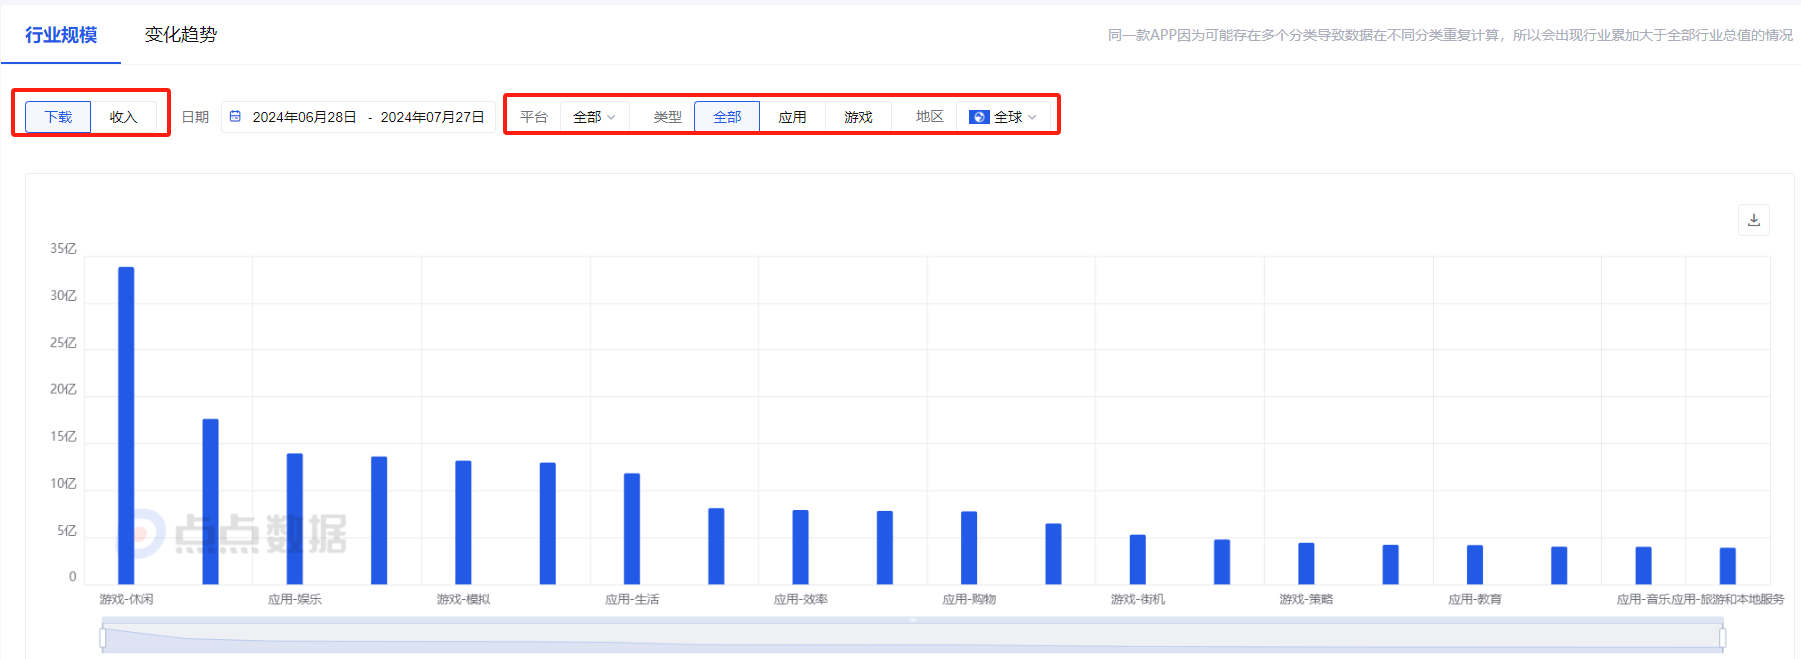Filter type by 应用
Screen dimensions: 1801x659
(792, 117)
